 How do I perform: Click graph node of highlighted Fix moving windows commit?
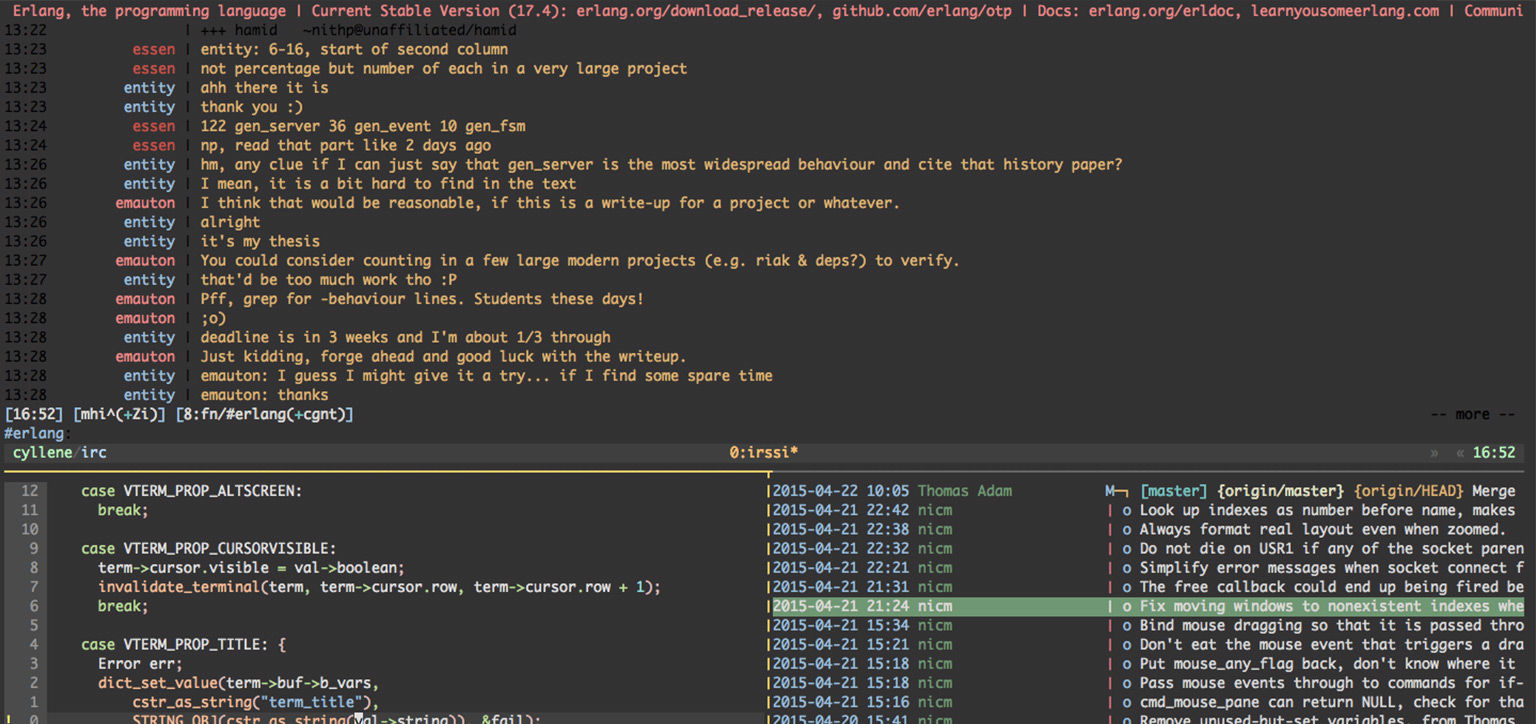1127,606
